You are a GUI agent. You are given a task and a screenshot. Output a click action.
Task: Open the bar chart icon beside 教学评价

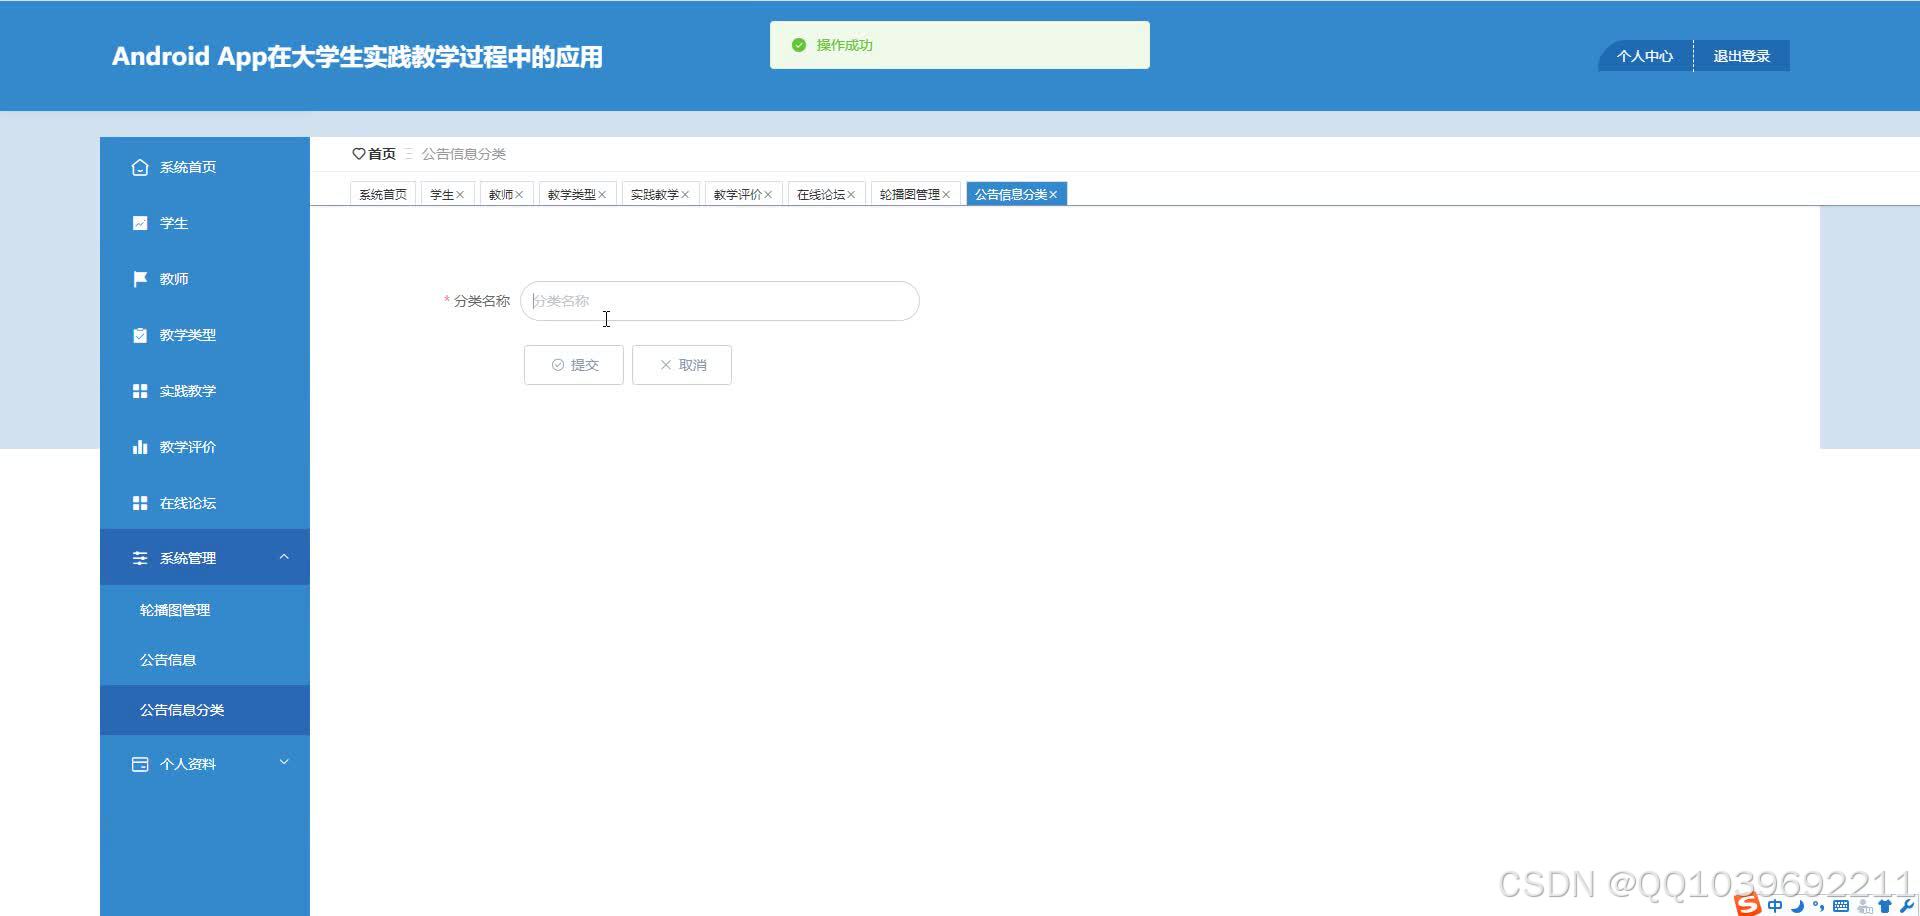coord(140,447)
